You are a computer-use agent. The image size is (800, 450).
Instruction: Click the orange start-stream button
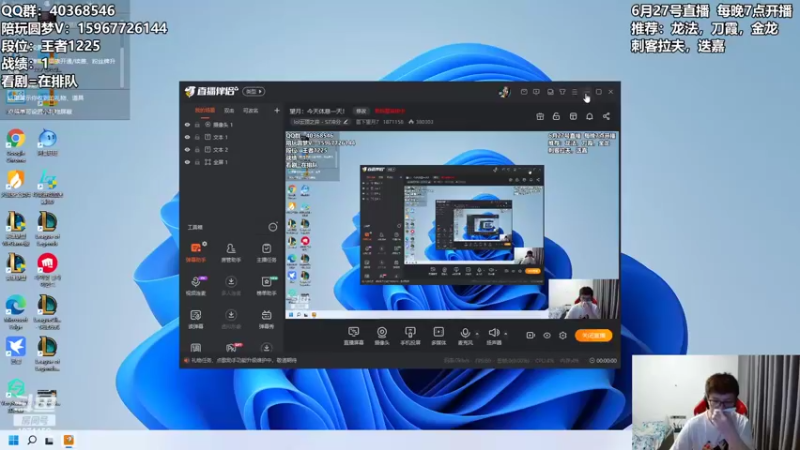point(593,335)
